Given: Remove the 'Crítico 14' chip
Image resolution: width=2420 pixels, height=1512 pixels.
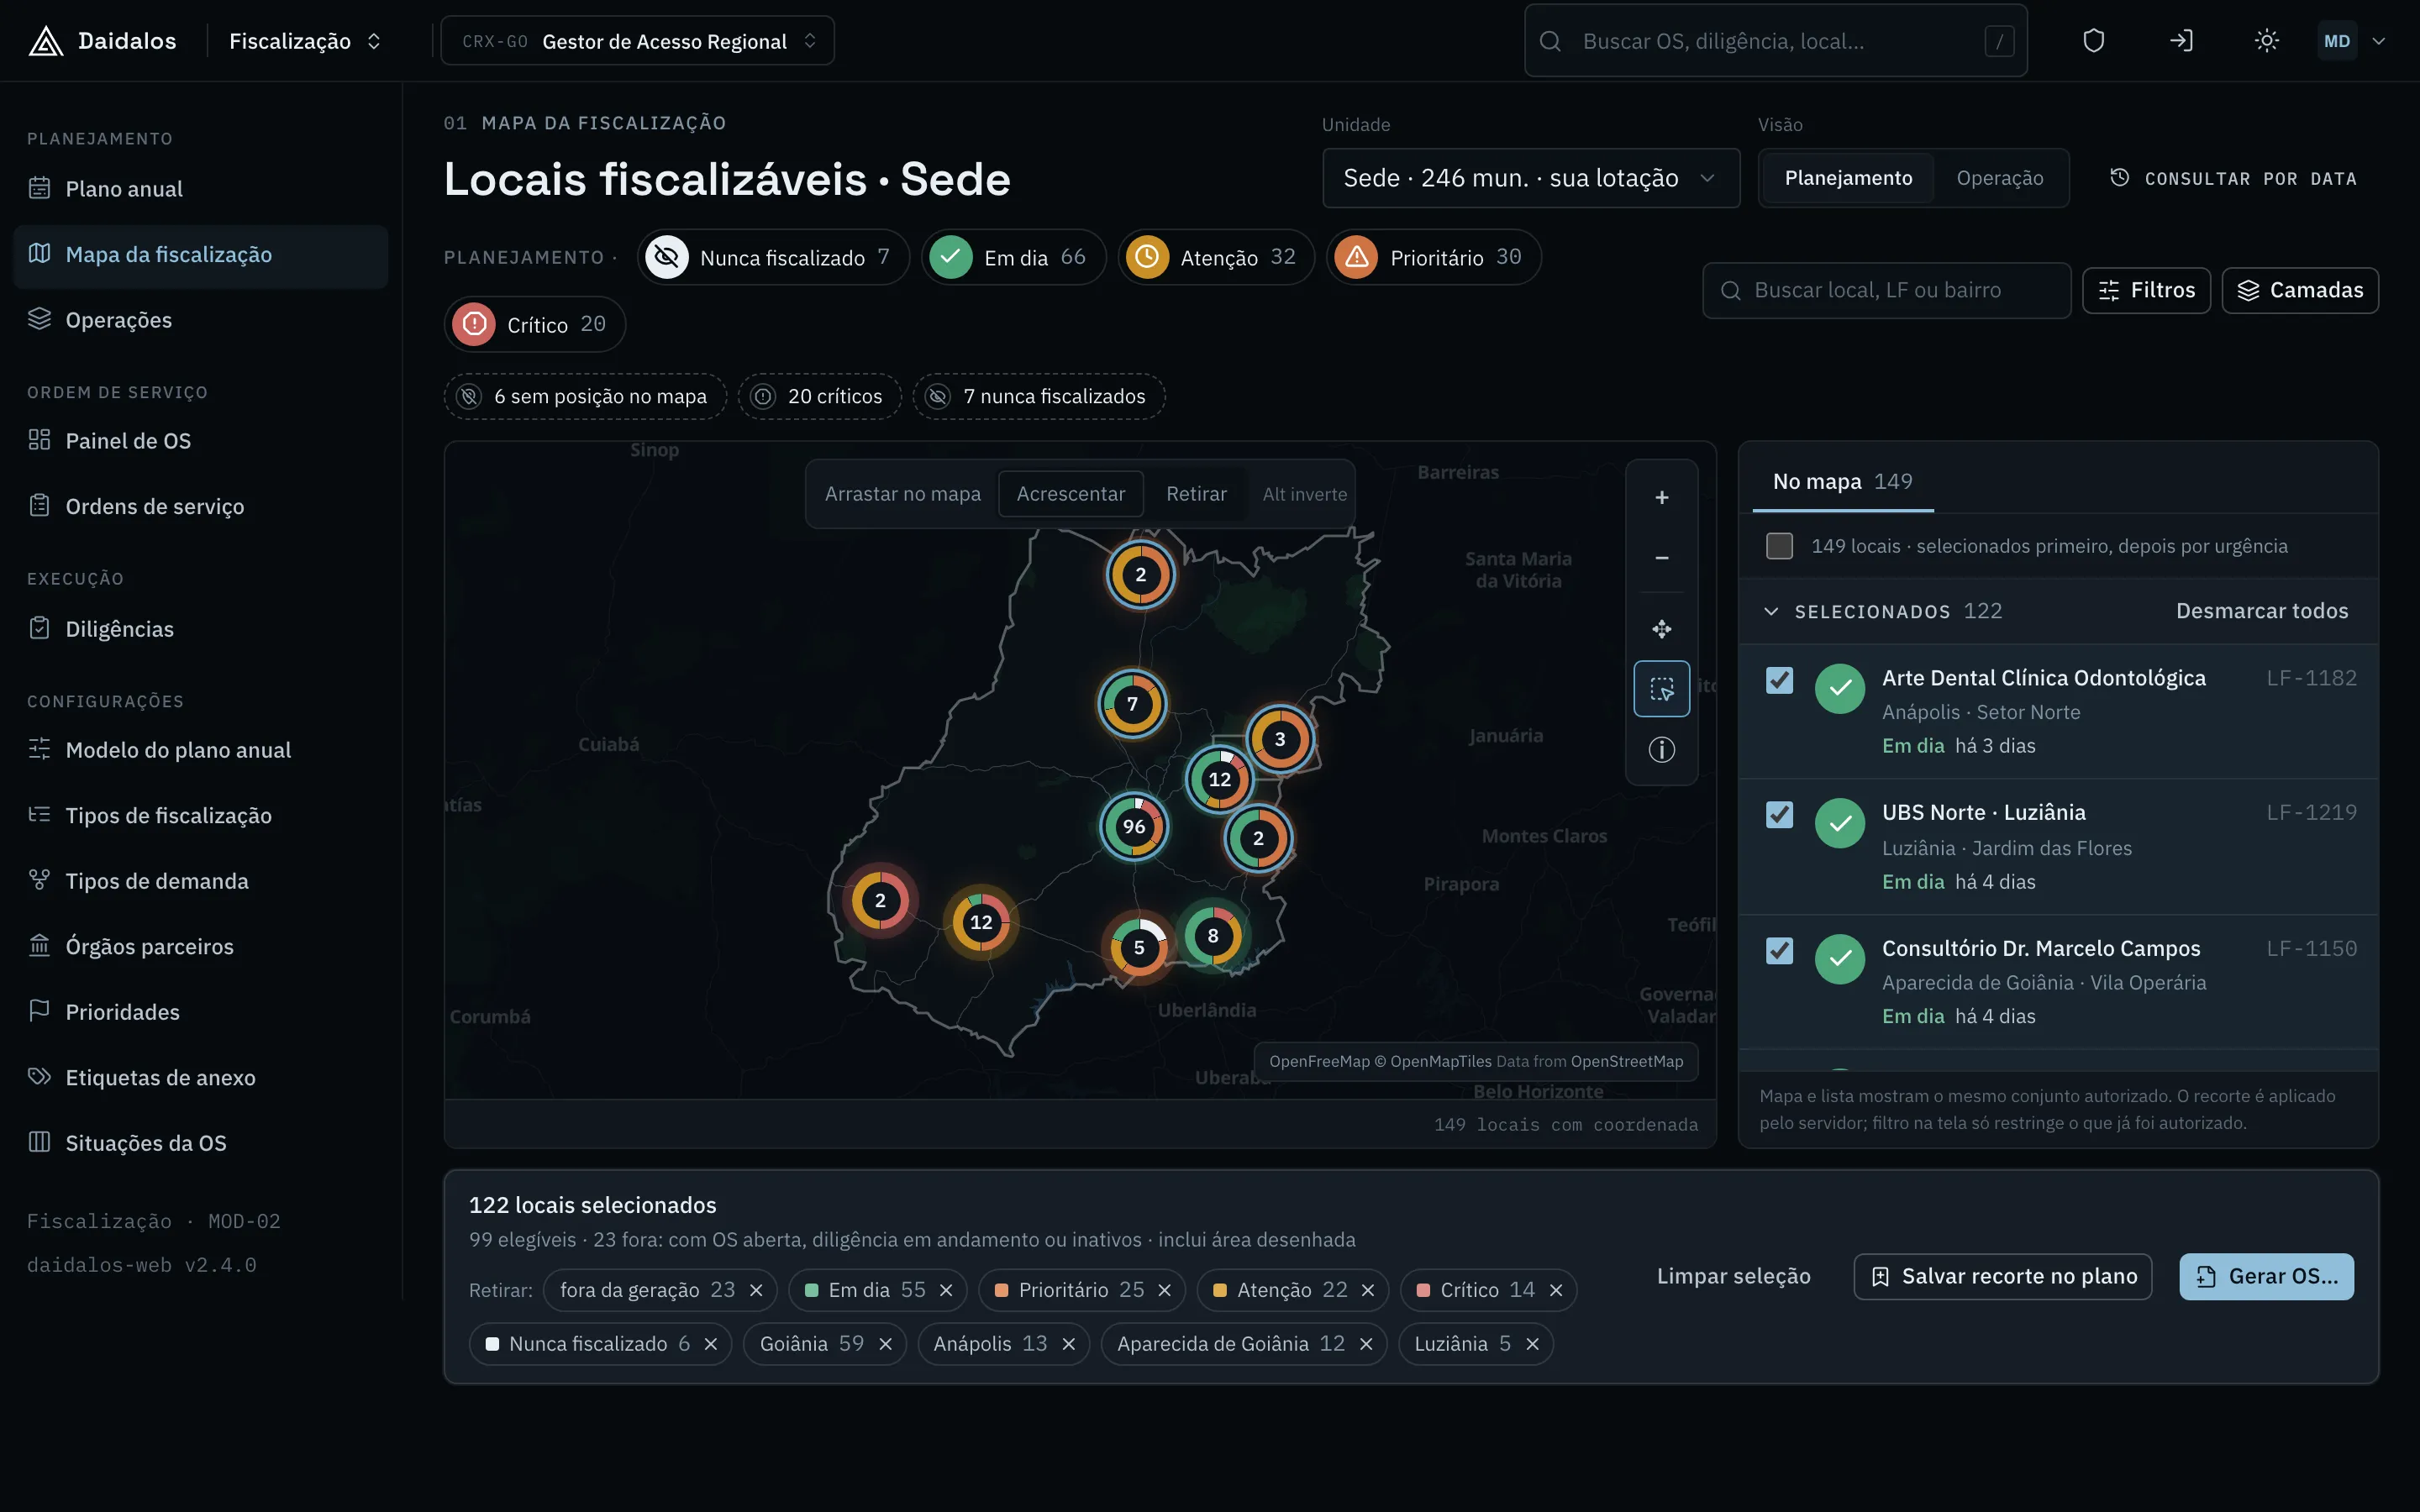Looking at the screenshot, I should pyautogui.click(x=1556, y=1290).
